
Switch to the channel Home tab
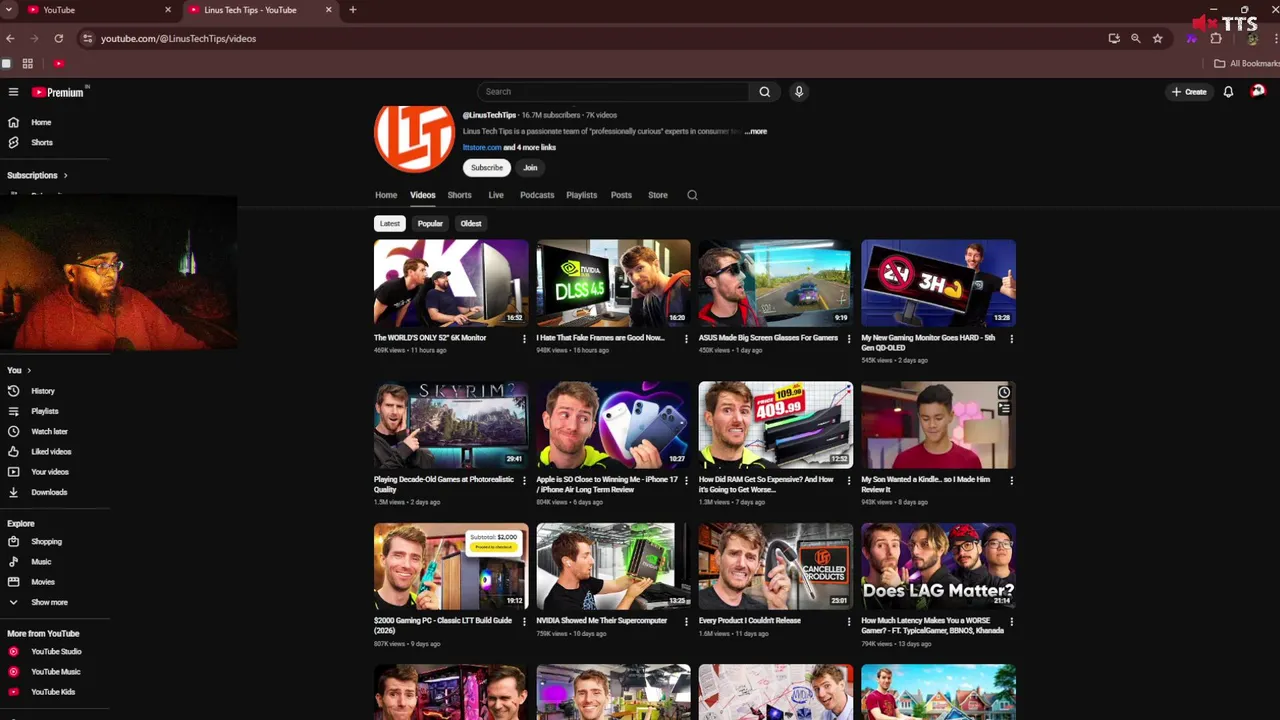pyautogui.click(x=386, y=195)
